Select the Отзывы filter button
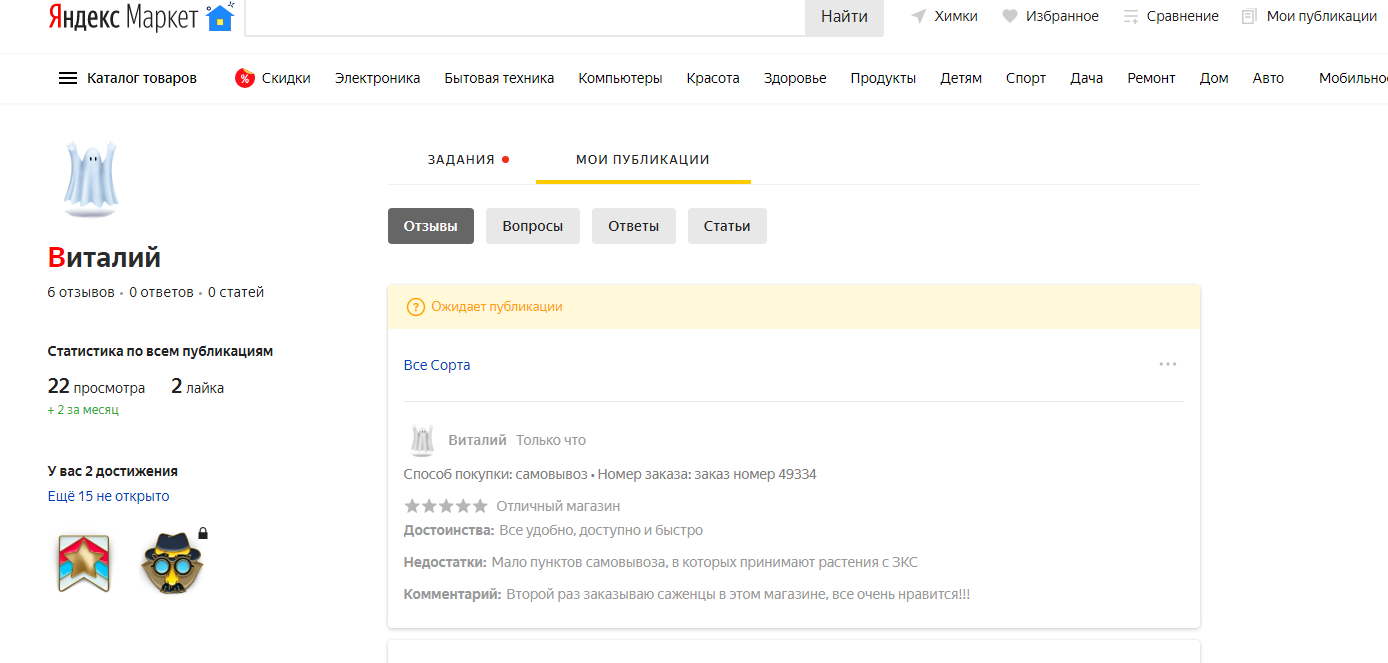This screenshot has height=663, width=1388. 431,226
